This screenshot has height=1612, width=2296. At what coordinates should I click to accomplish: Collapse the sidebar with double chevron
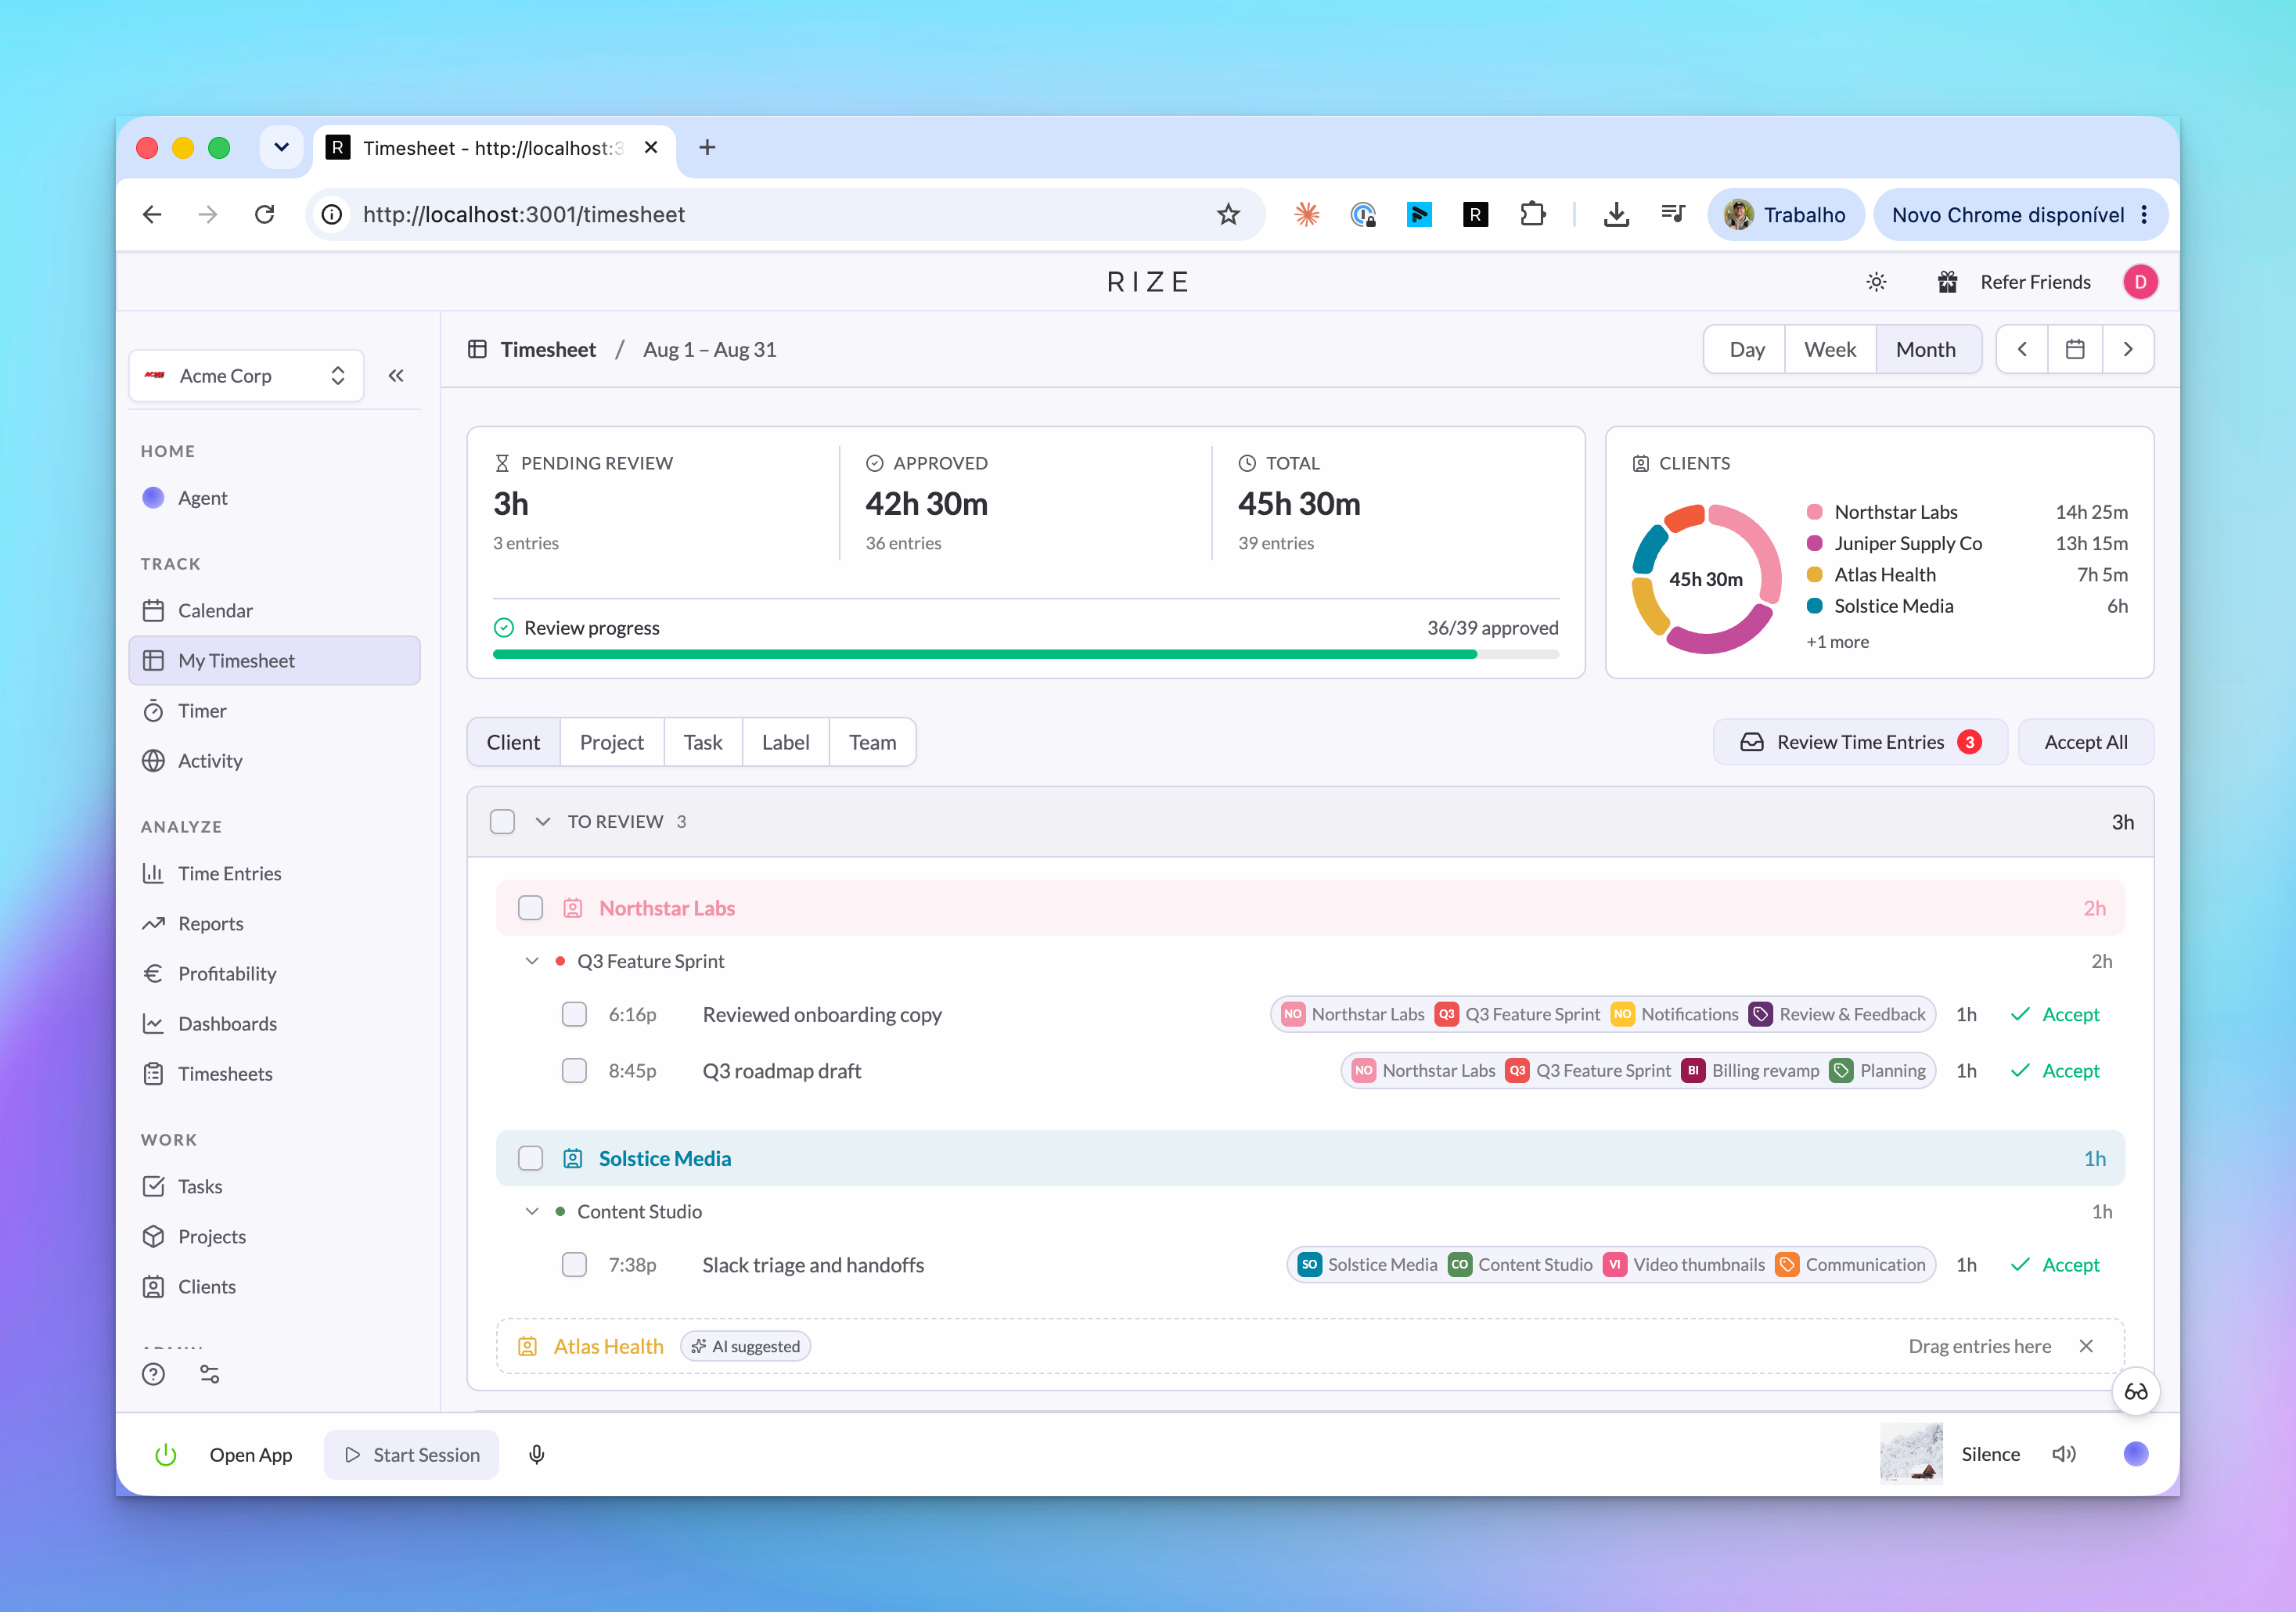coord(396,376)
